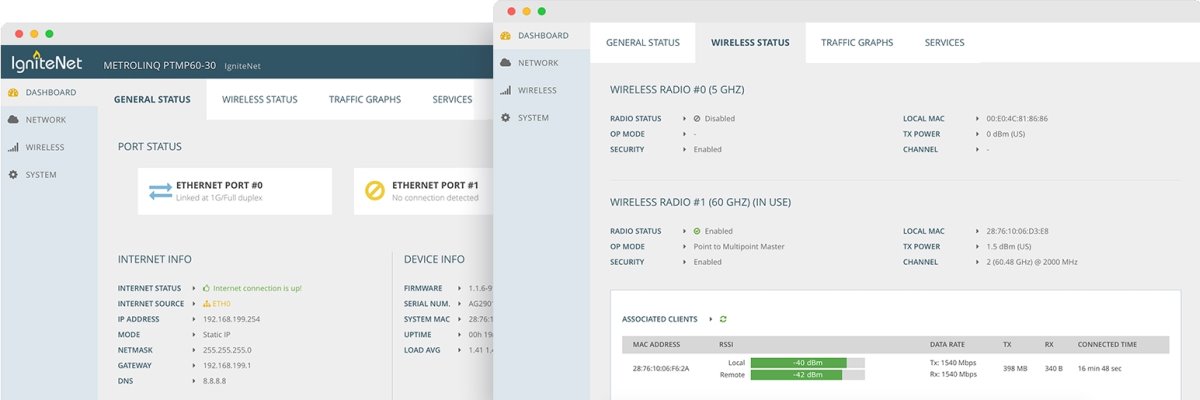Click the DNS value 8.8.8.8
1200x400 pixels.
(x=213, y=383)
